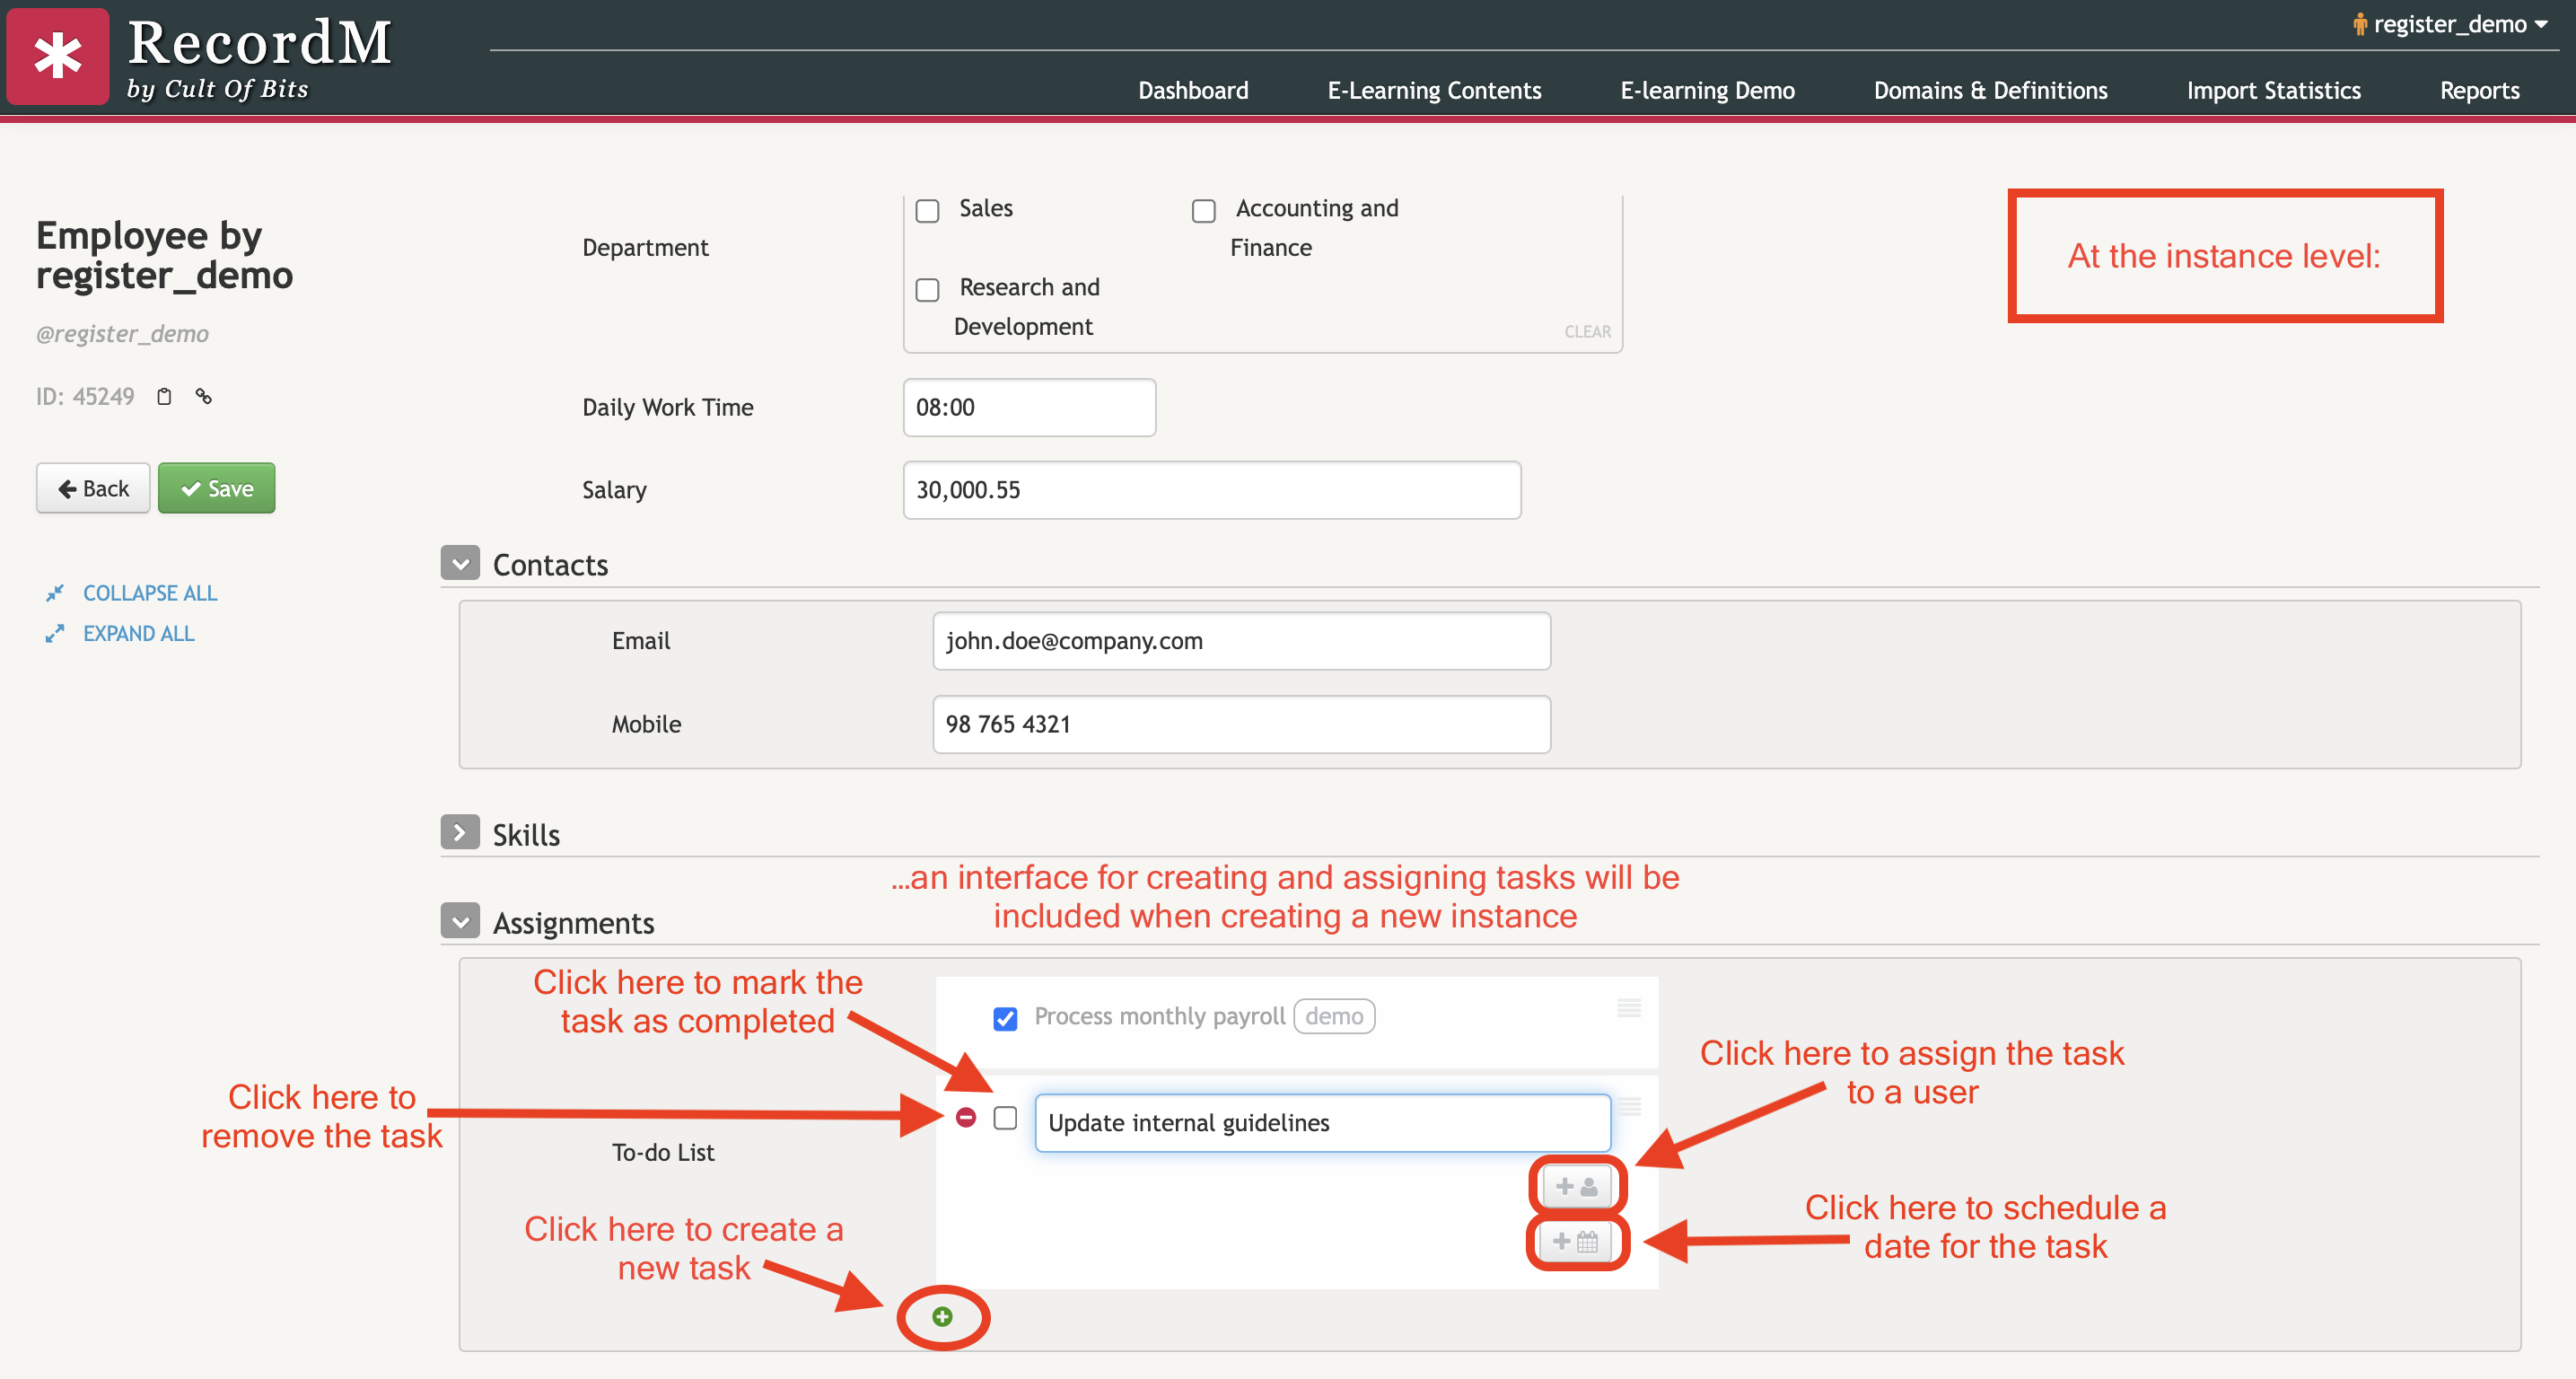The image size is (2576, 1379).
Task: Click the RecordM asterisk logo
Action: click(x=58, y=55)
